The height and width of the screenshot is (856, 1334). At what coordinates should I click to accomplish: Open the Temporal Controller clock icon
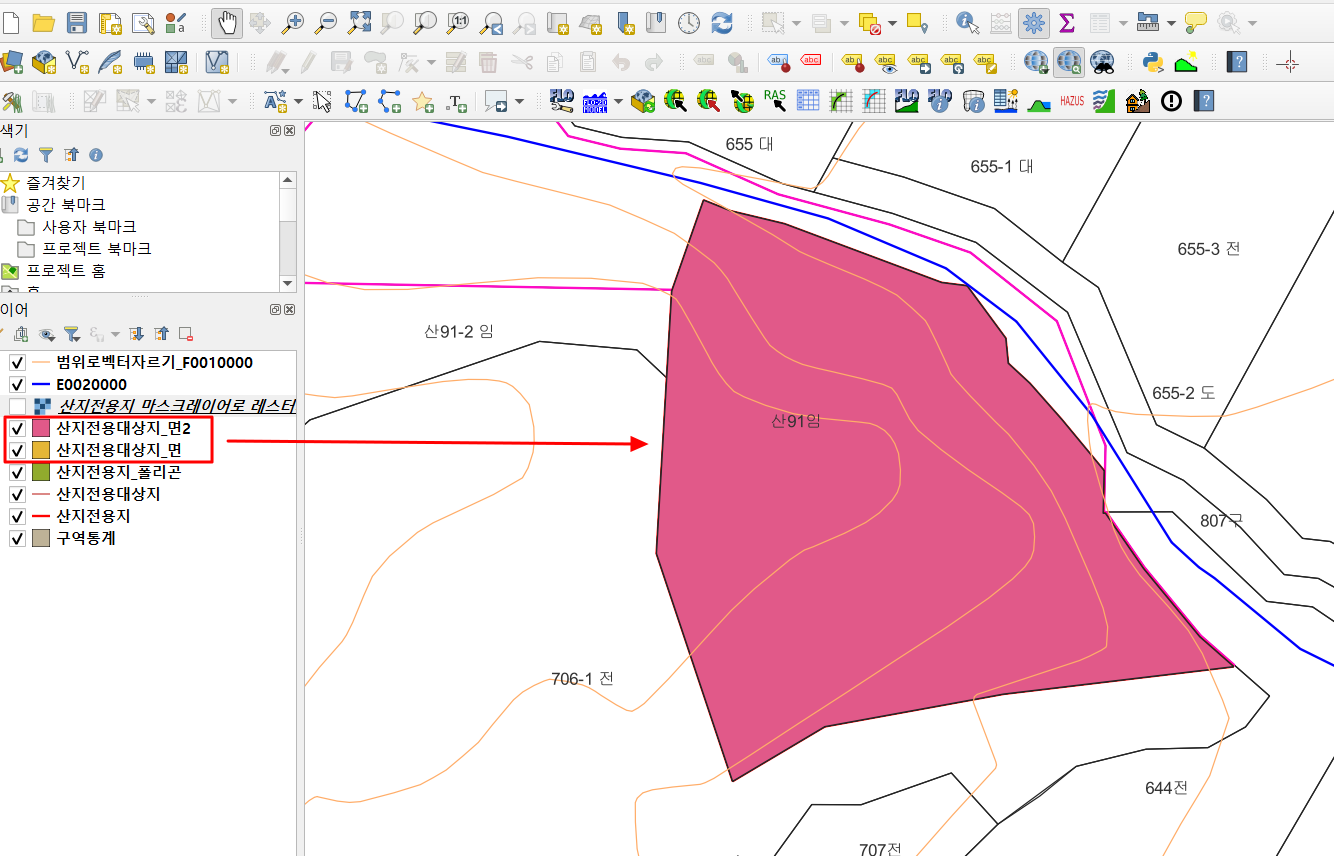689,22
